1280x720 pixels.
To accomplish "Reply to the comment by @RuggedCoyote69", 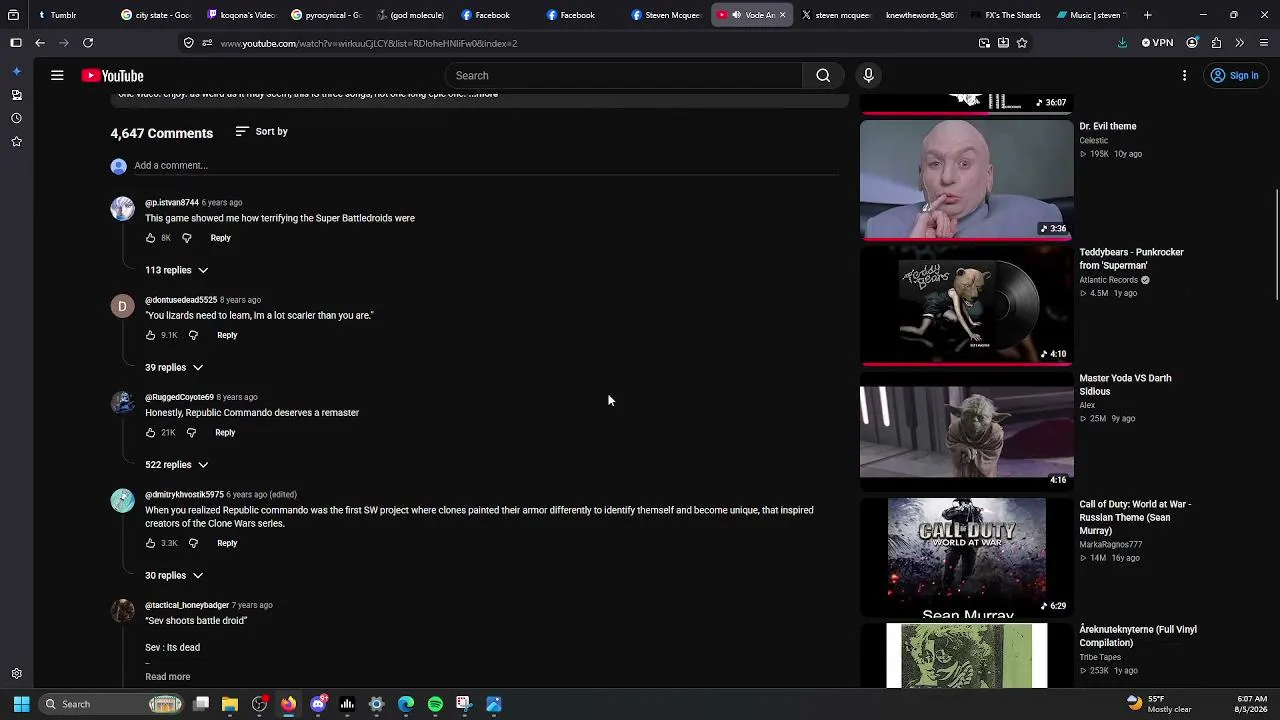I will pos(225,433).
